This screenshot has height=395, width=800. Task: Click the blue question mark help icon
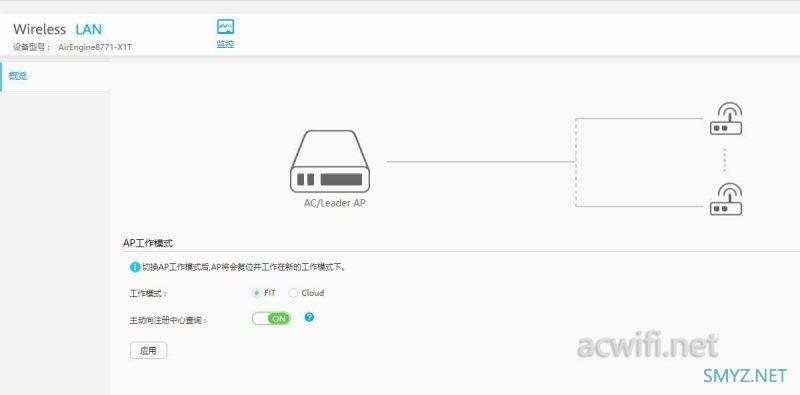click(309, 317)
